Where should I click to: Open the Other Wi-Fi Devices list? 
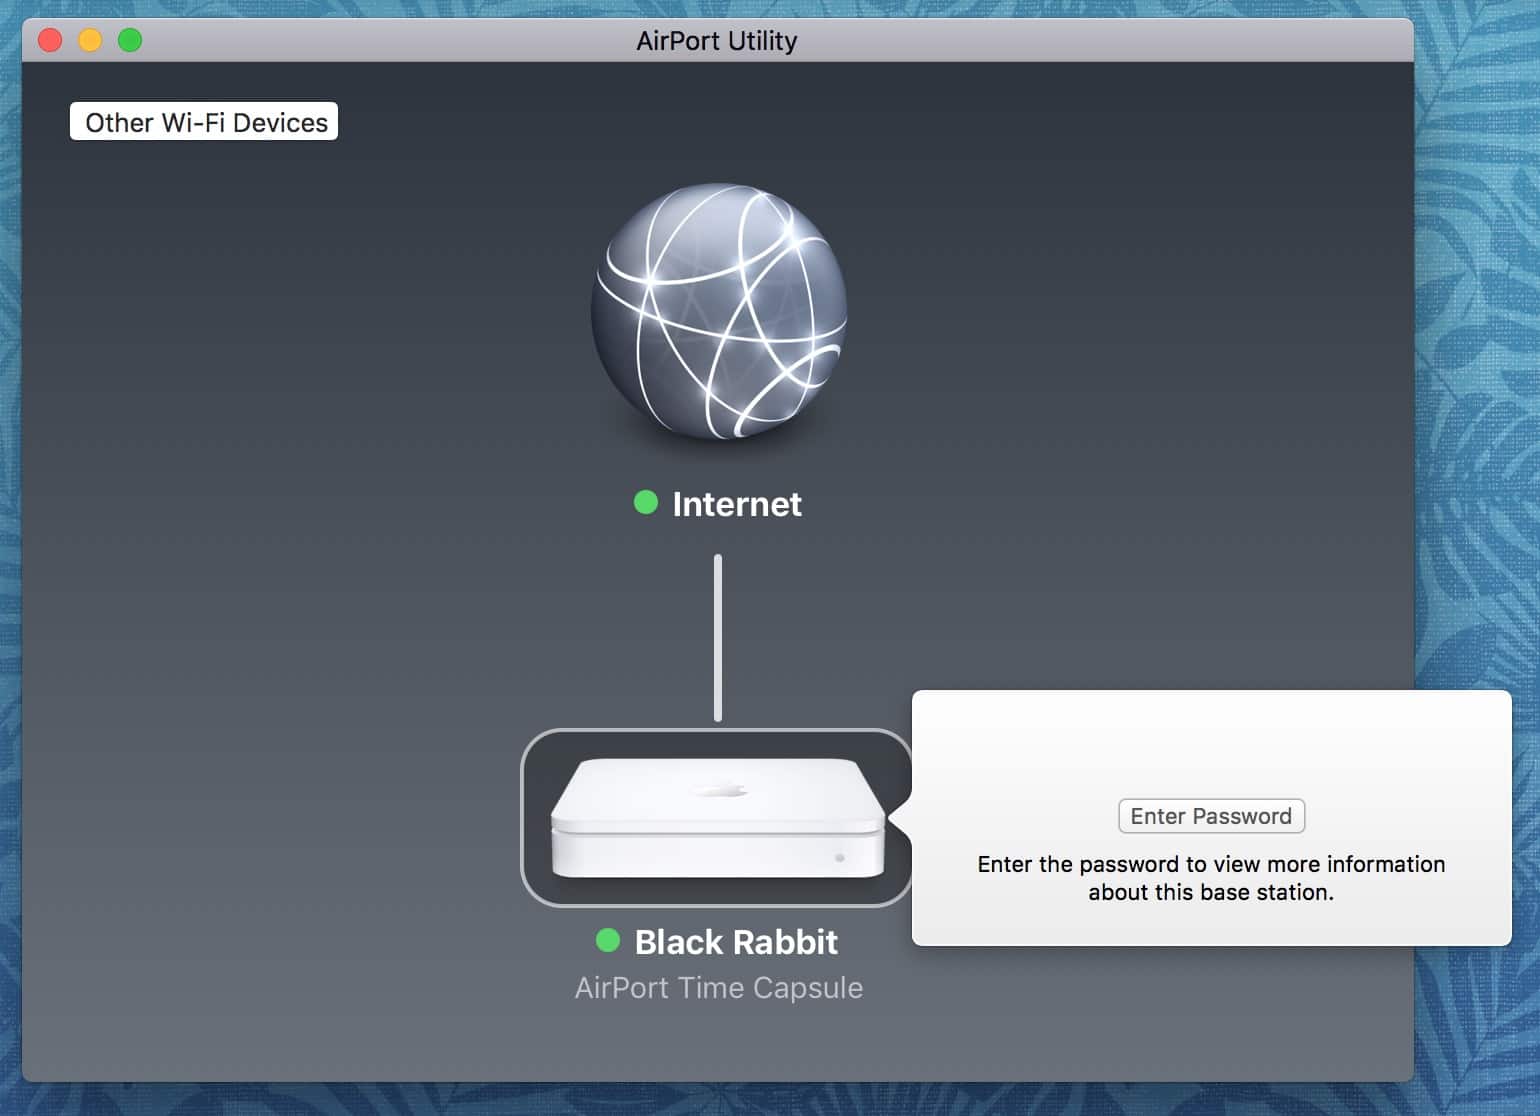point(204,122)
